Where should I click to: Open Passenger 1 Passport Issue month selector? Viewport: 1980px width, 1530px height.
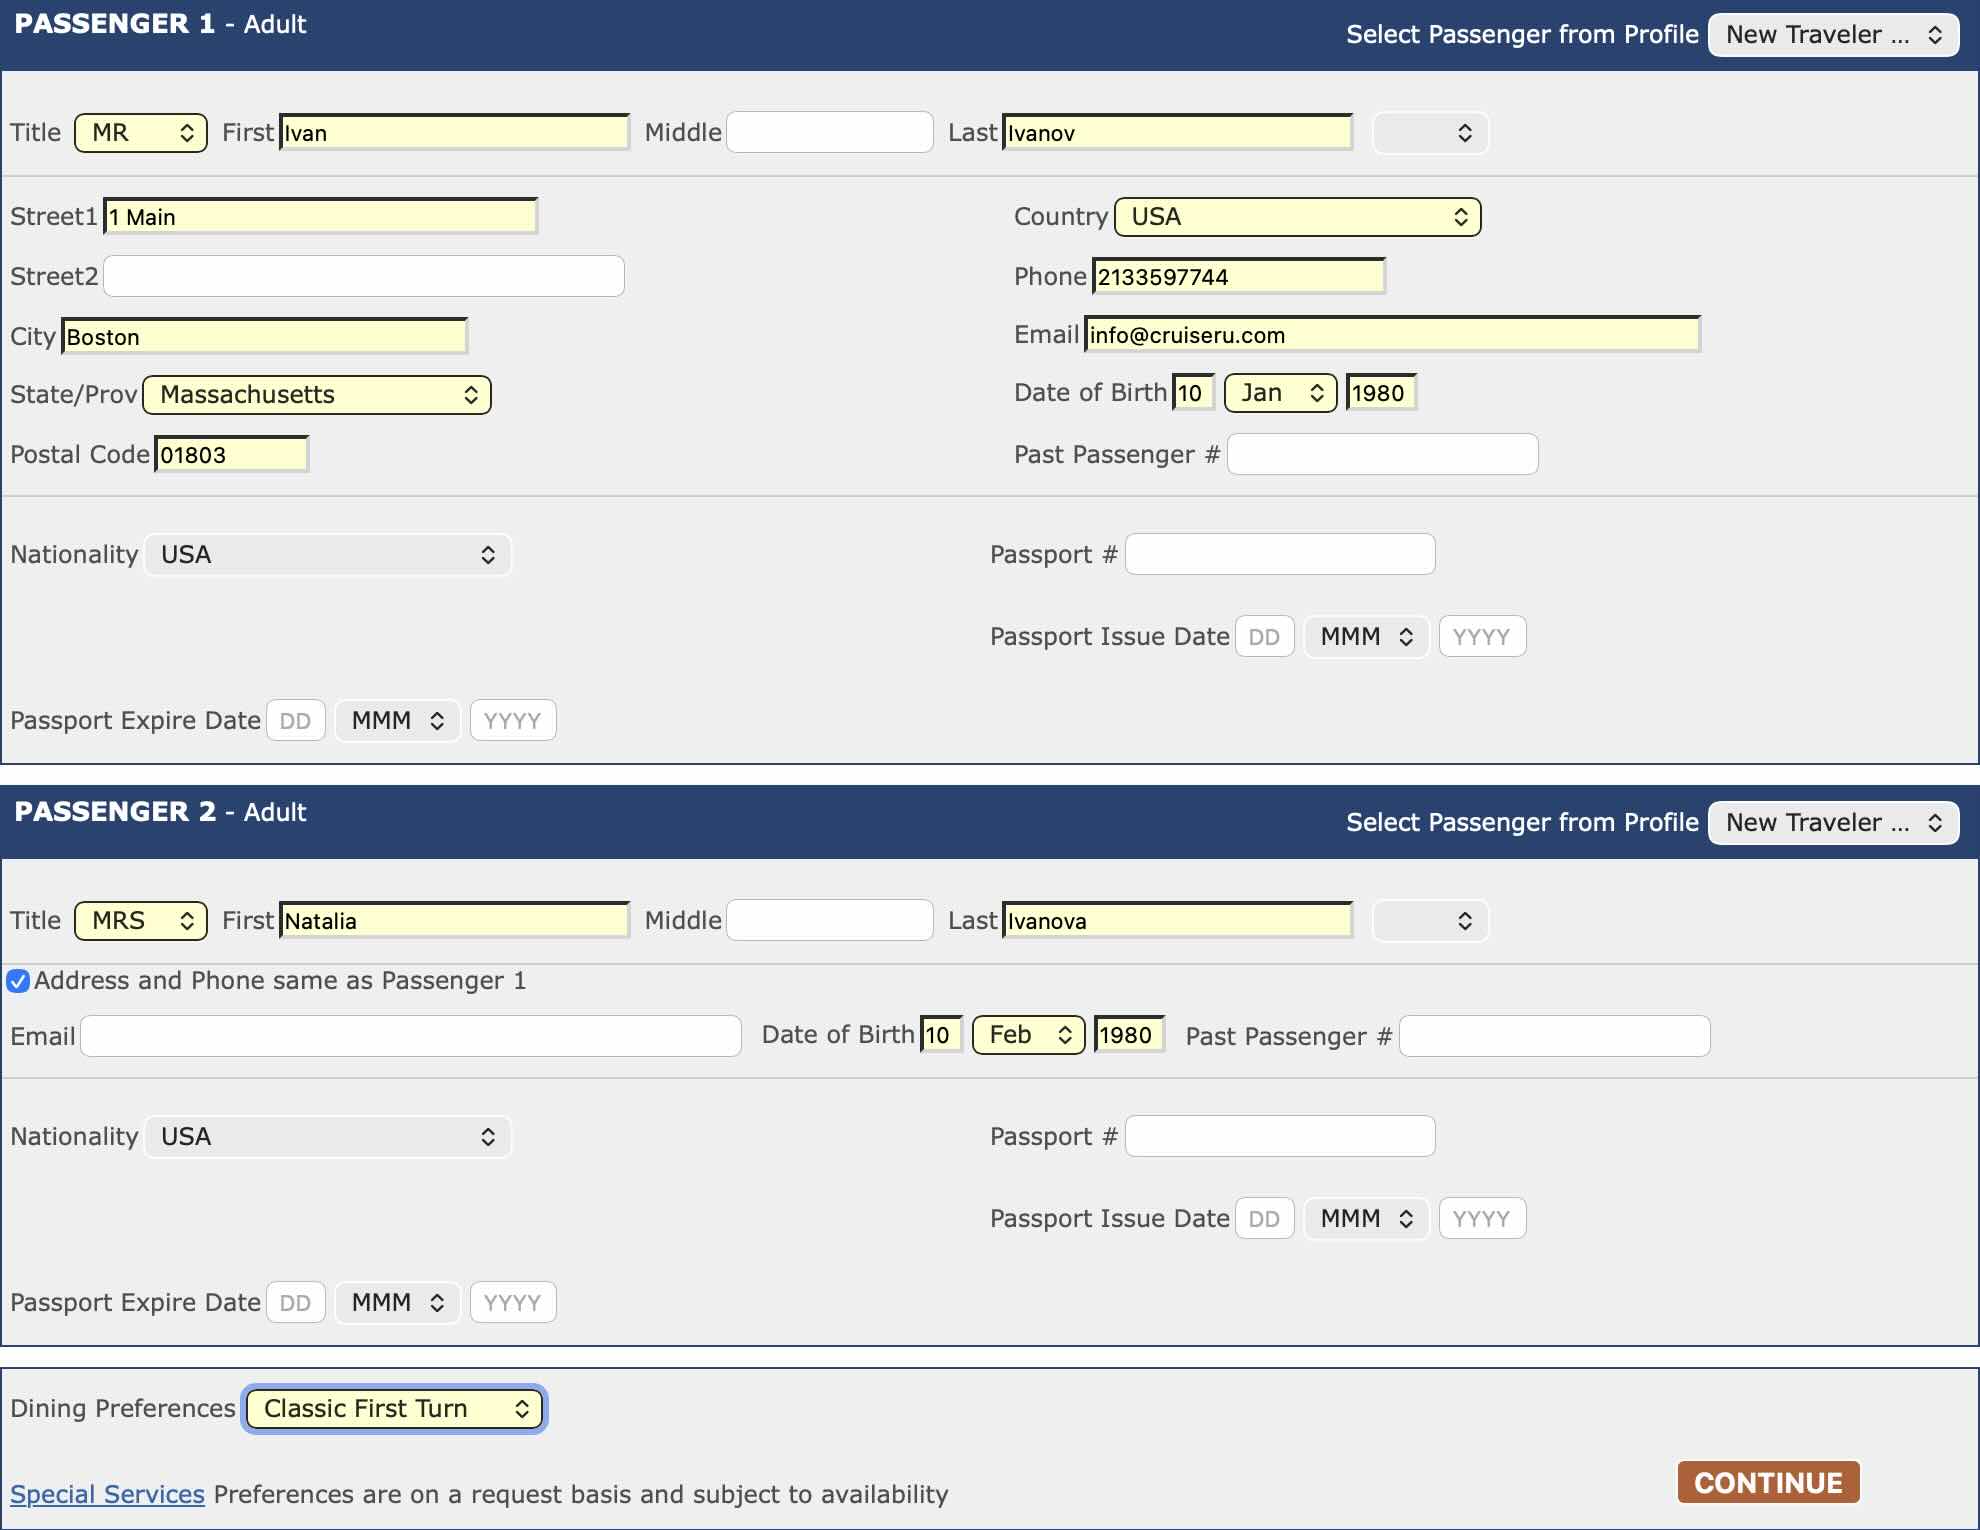point(1366,637)
